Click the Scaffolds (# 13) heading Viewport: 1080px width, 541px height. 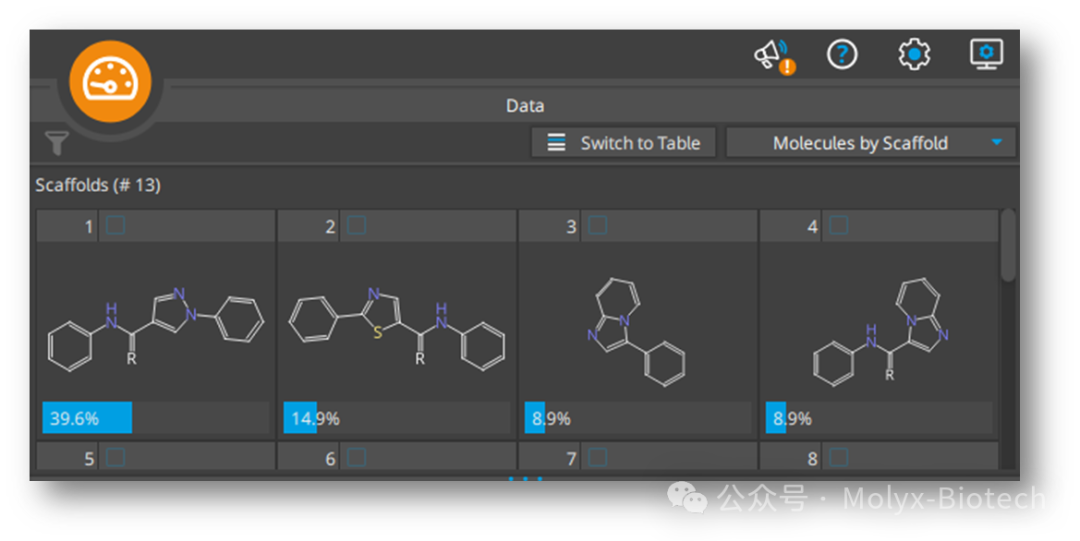click(98, 185)
